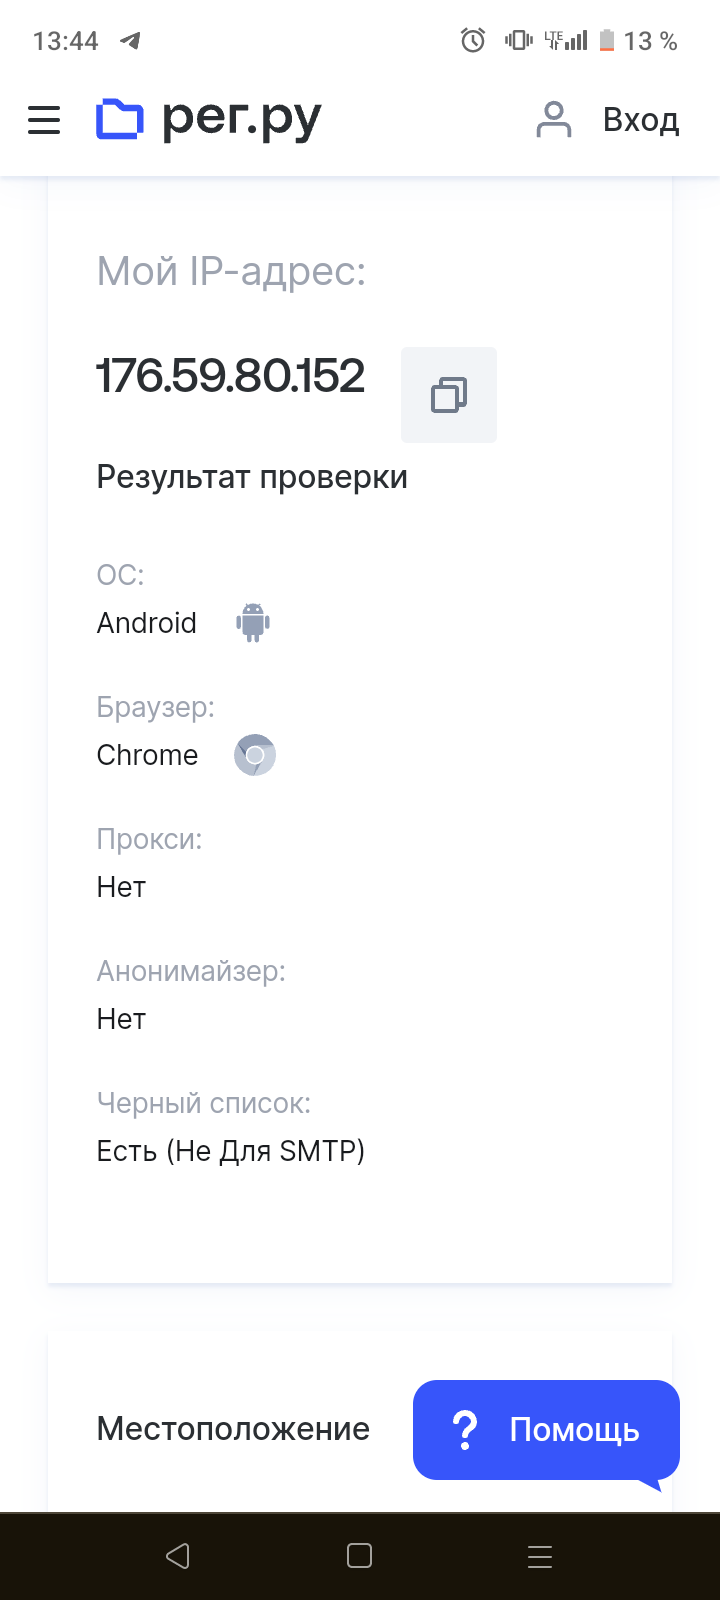Viewport: 720px width, 1600px height.
Task: Open the hamburger navigation menu
Action: [44, 121]
